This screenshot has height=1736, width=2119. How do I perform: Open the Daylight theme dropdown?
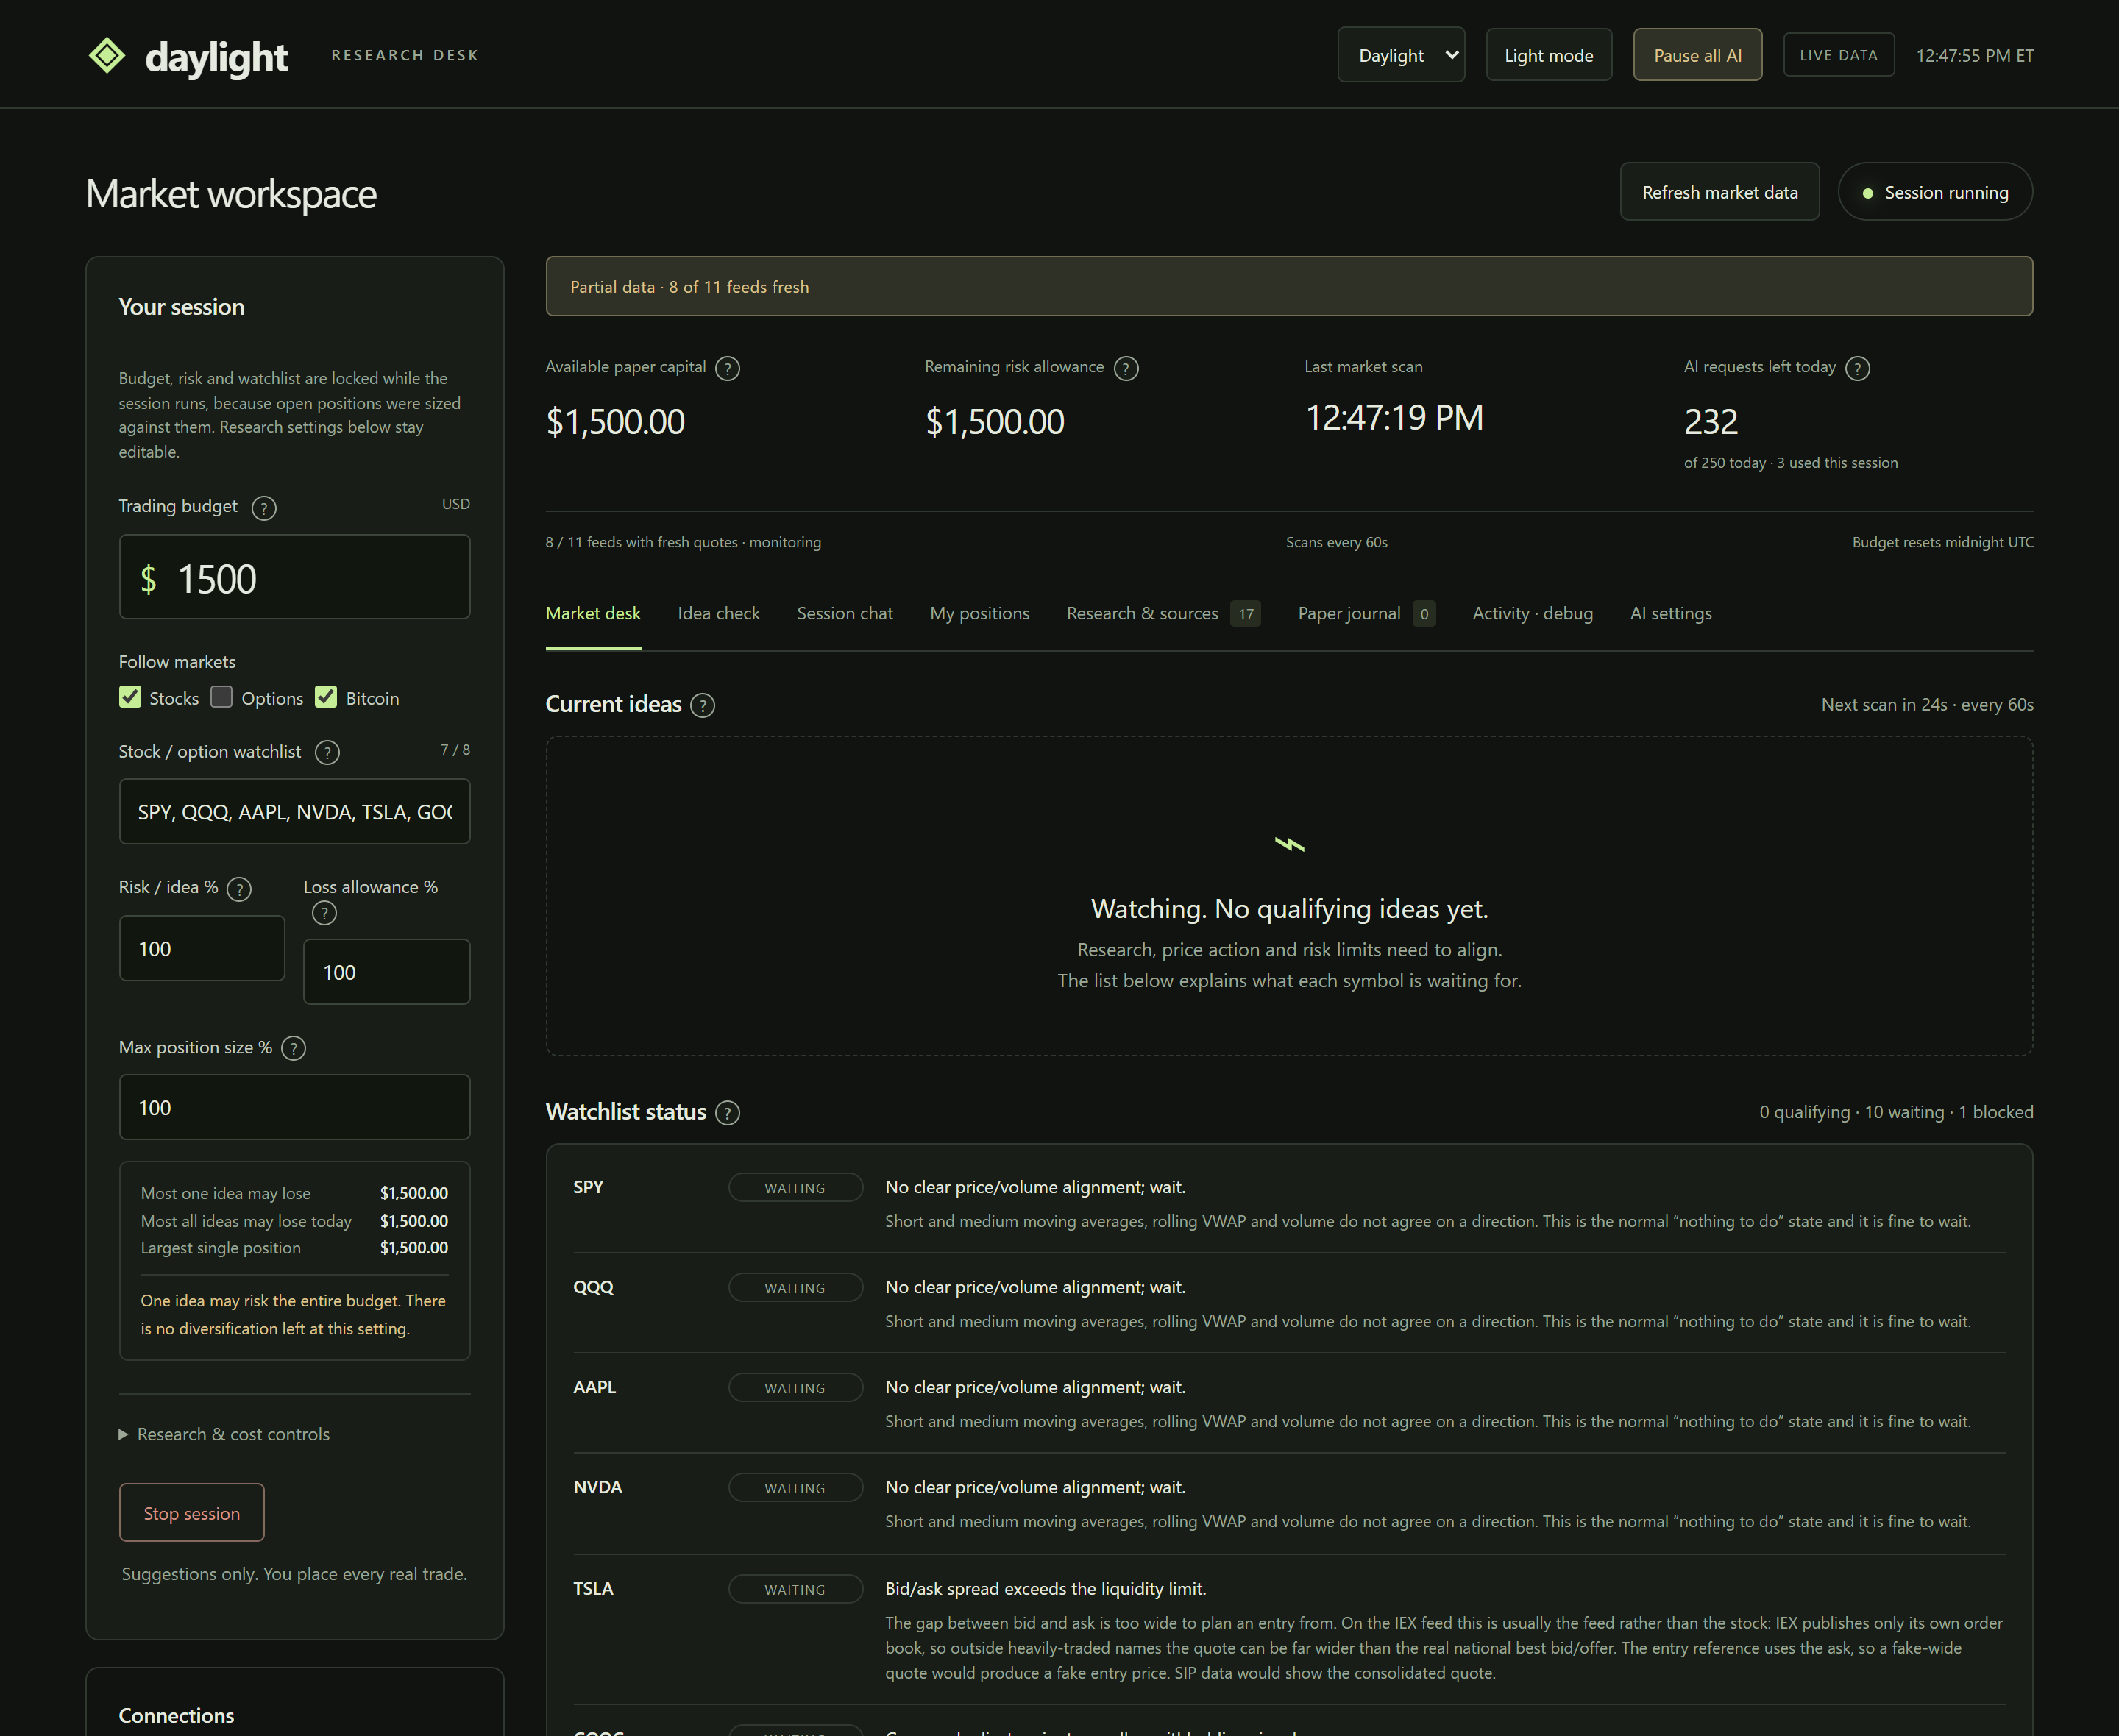1401,55
